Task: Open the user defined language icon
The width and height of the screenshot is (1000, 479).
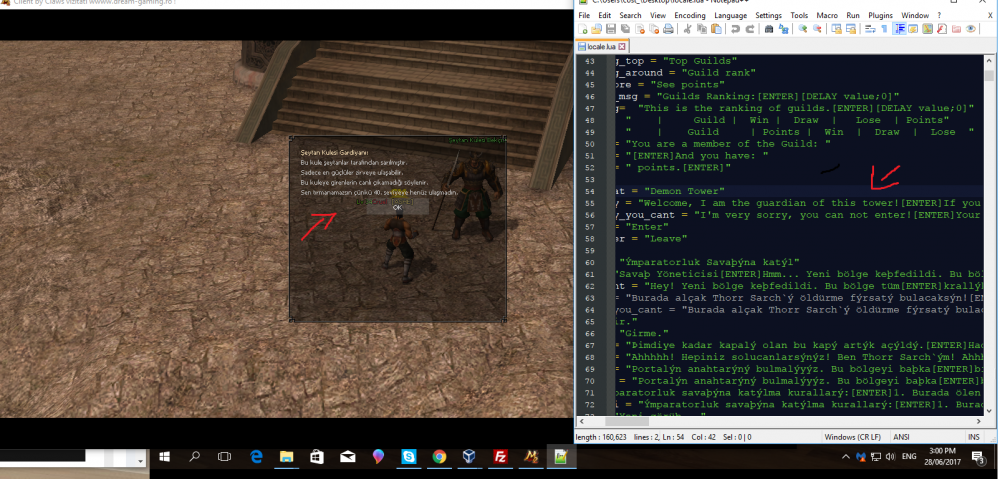Action: [913, 29]
